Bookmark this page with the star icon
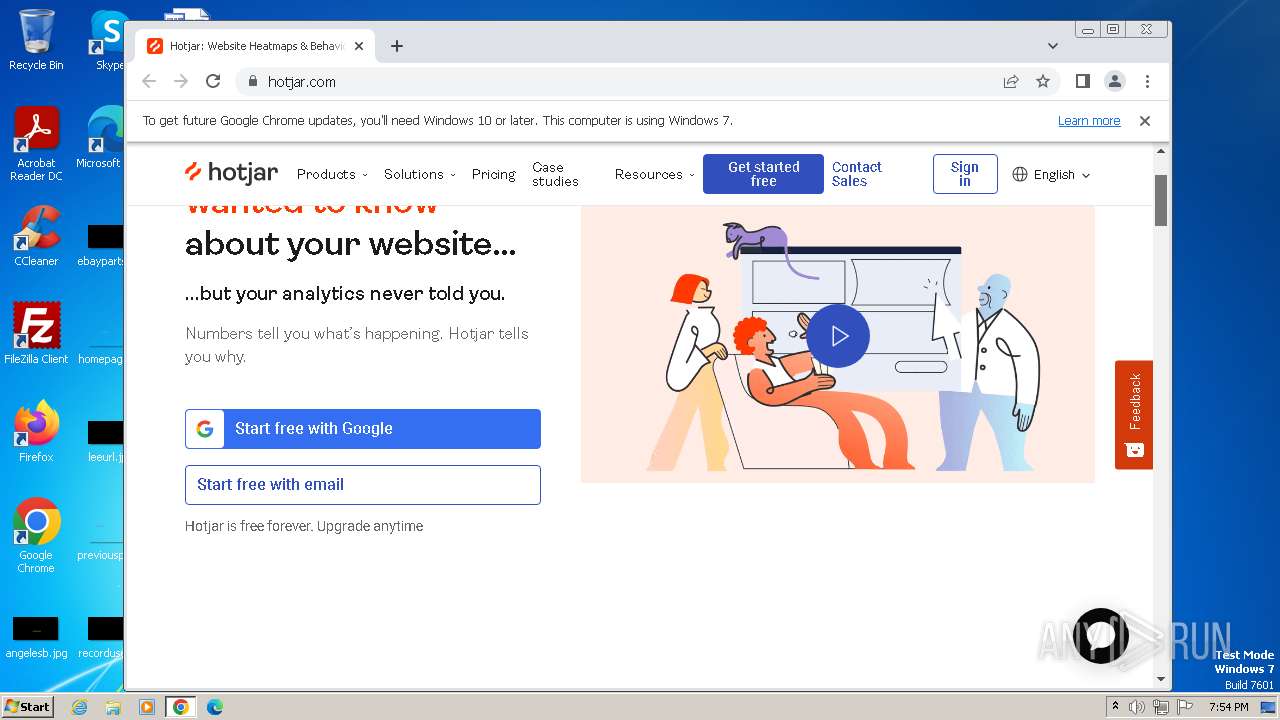 pyautogui.click(x=1043, y=81)
